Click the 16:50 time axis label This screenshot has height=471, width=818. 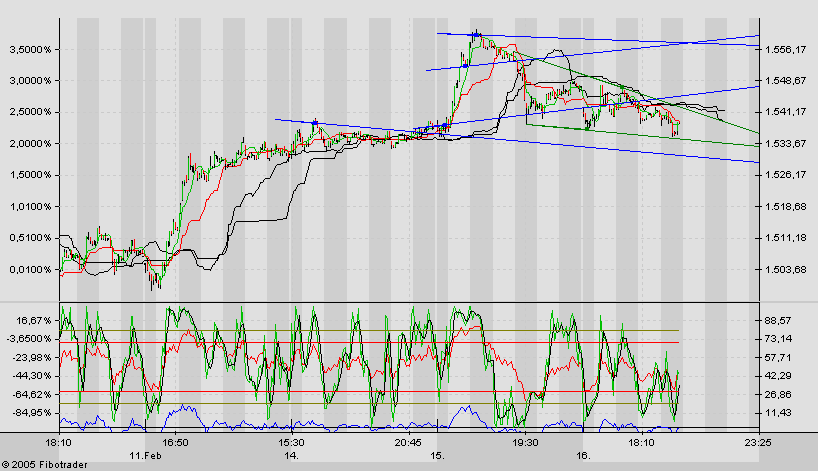(175, 443)
